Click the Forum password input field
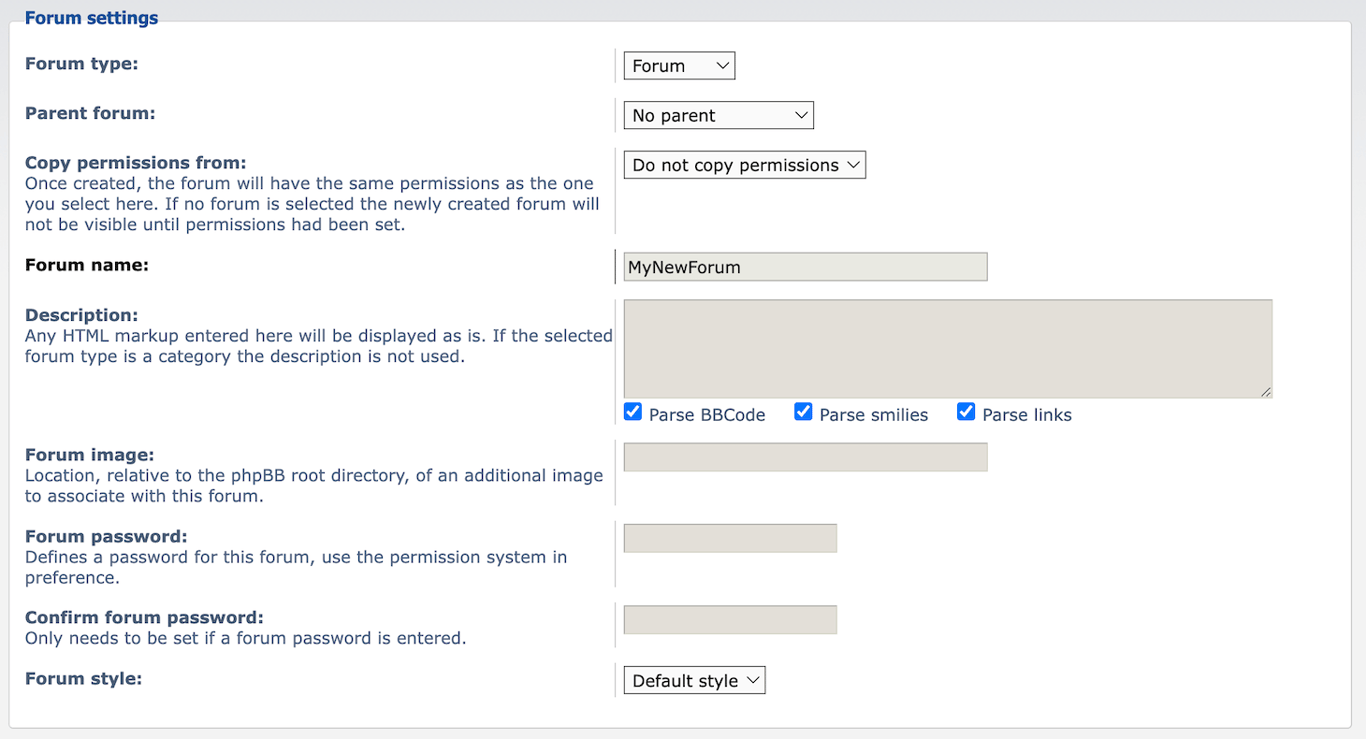Image resolution: width=1366 pixels, height=739 pixels. (x=729, y=537)
